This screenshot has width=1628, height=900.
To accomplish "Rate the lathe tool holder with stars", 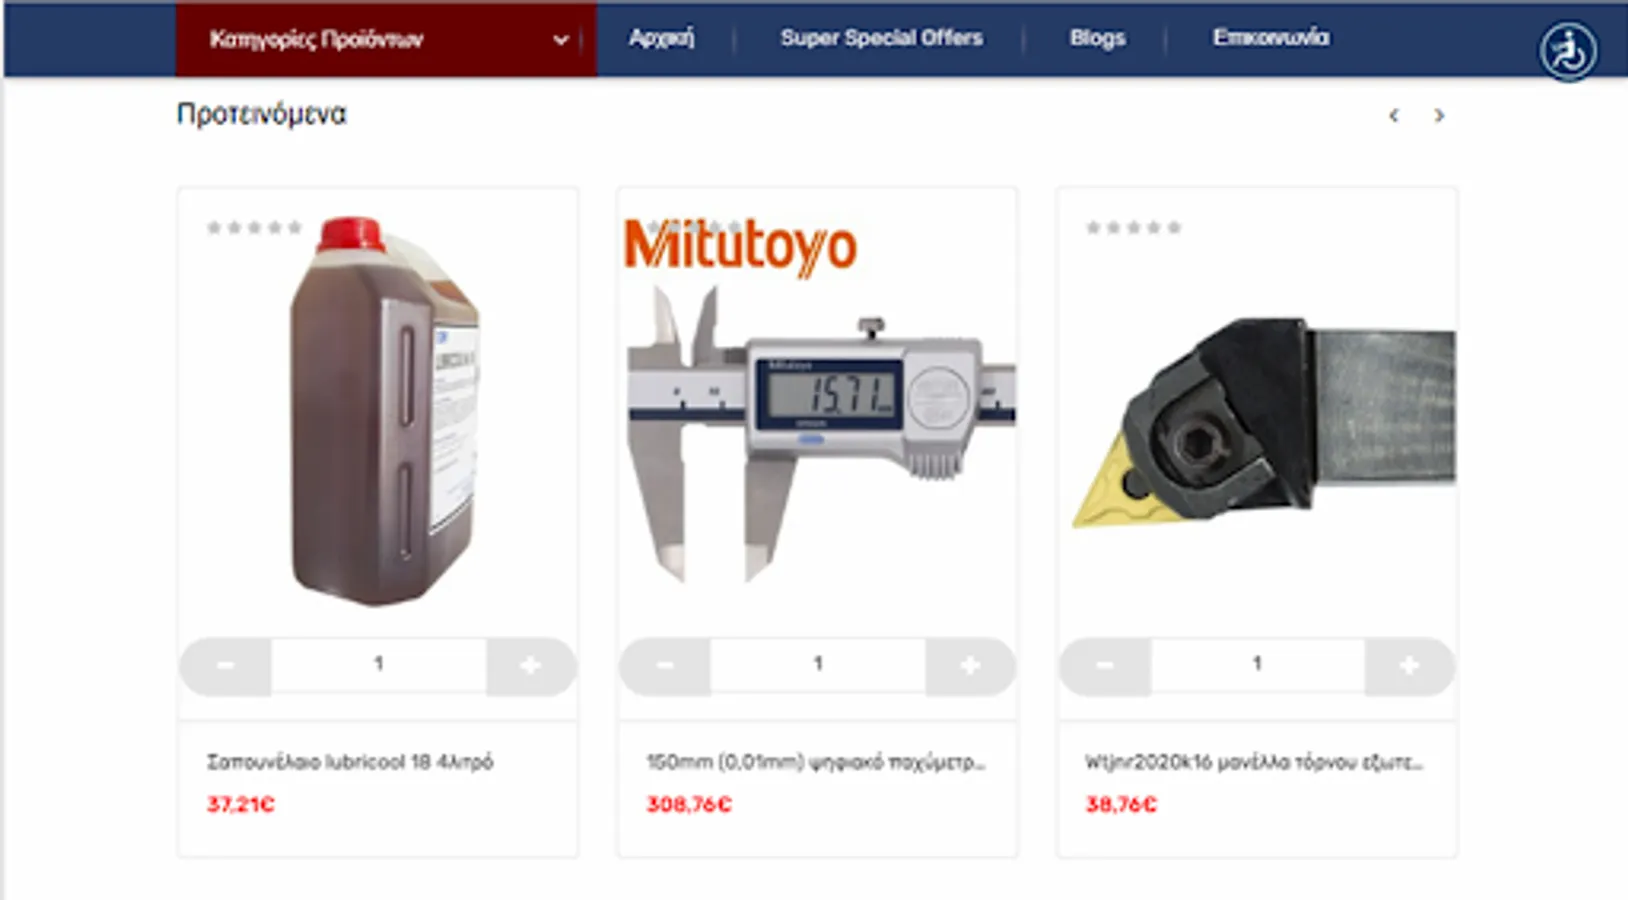I will [x=1134, y=228].
